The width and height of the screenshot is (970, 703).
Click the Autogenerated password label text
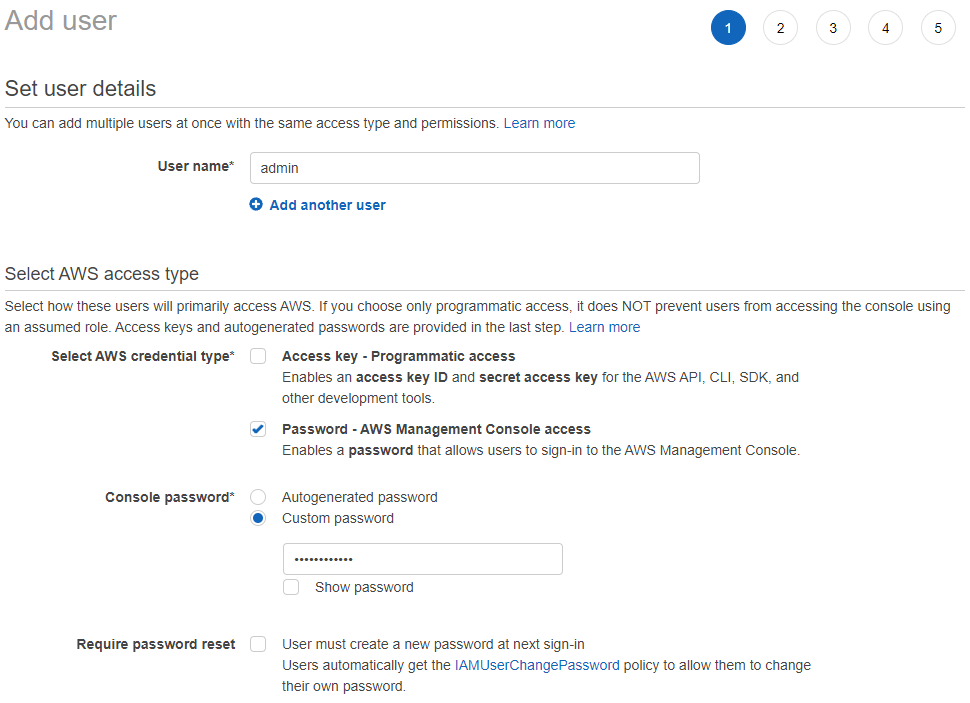coord(359,497)
